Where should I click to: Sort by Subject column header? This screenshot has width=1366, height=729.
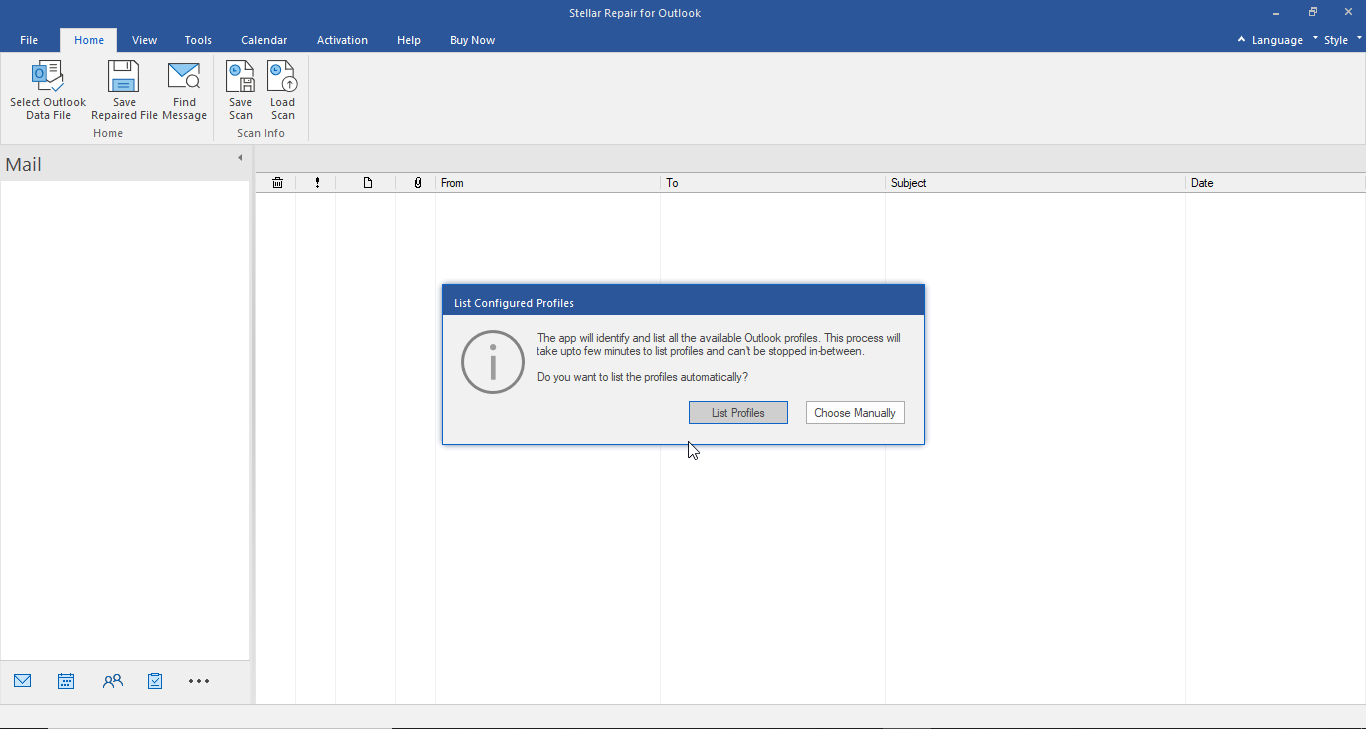[1034, 183]
